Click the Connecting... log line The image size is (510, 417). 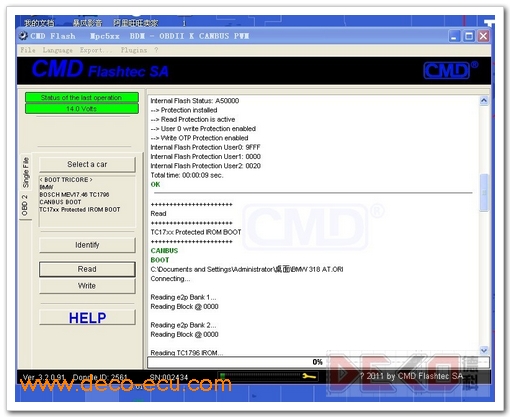click(x=170, y=279)
